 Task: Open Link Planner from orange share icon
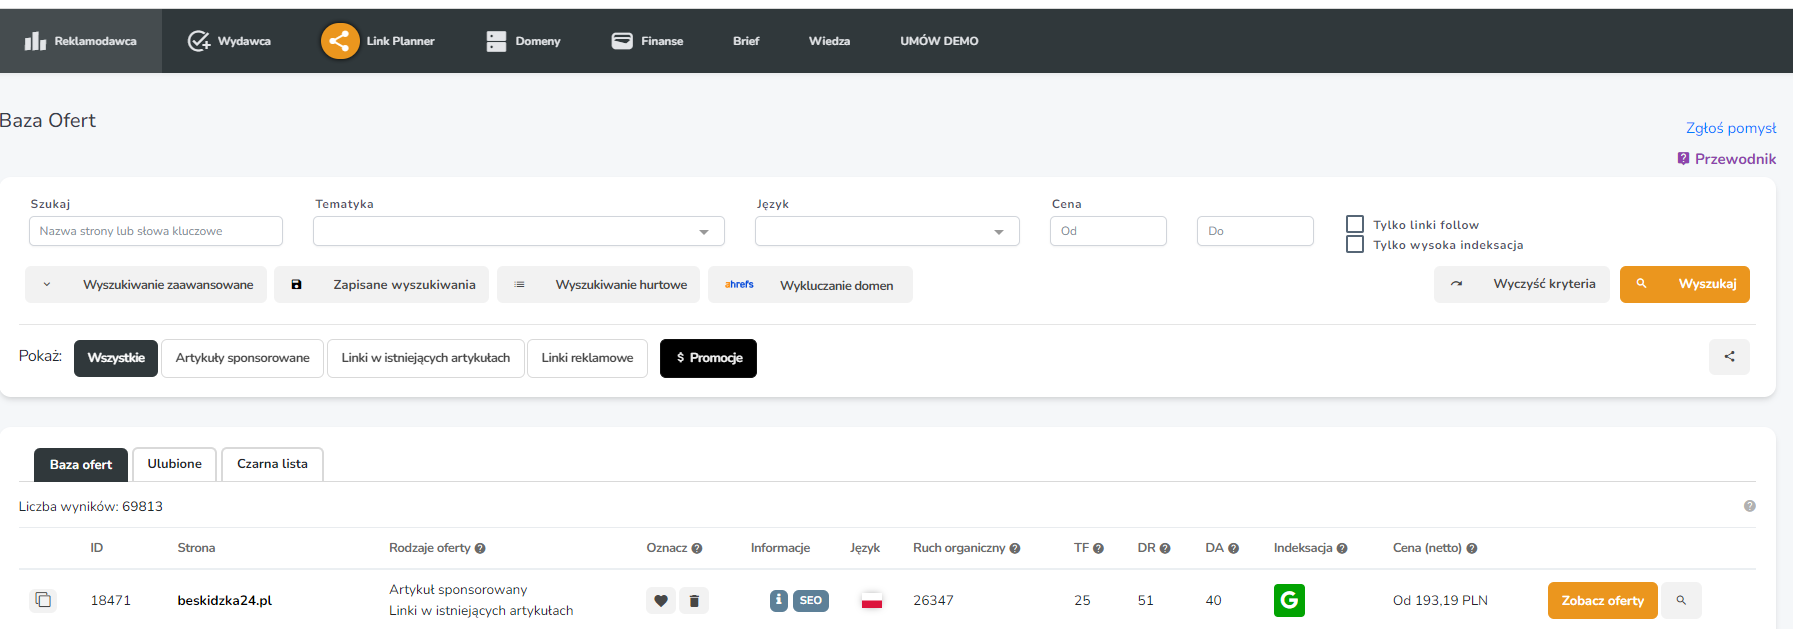pyautogui.click(x=340, y=41)
